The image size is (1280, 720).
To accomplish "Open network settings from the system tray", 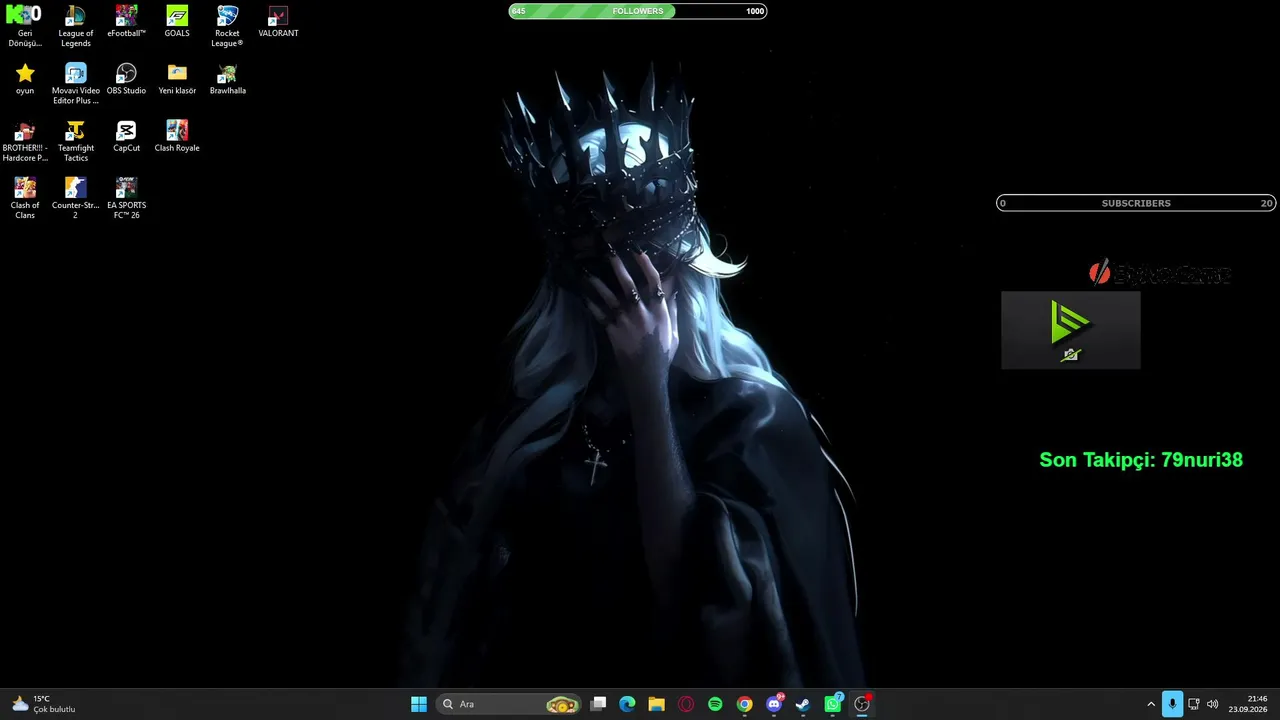I will (x=1194, y=704).
